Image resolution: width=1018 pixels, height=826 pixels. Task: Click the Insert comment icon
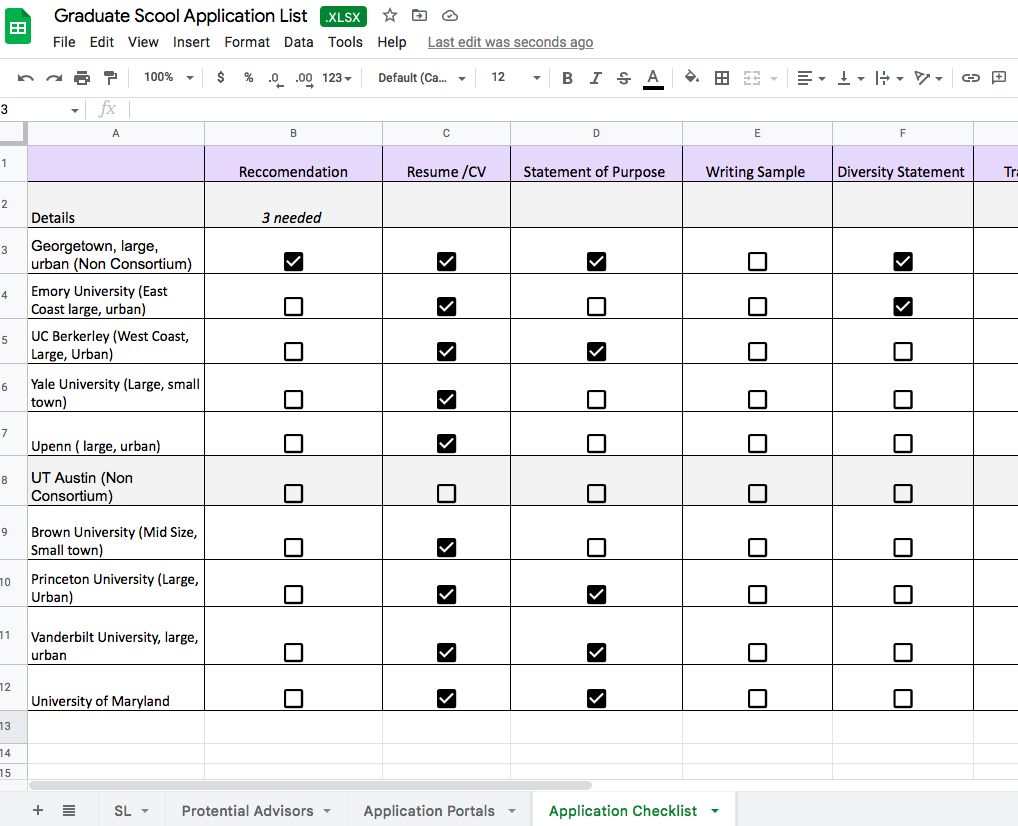coord(996,77)
